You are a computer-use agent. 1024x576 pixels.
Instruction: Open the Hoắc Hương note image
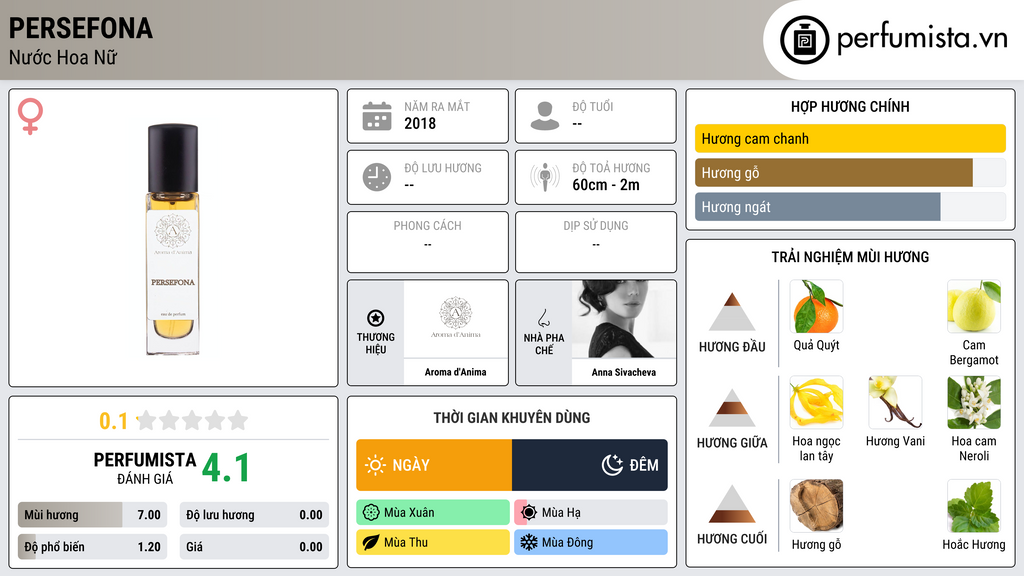tap(974, 505)
